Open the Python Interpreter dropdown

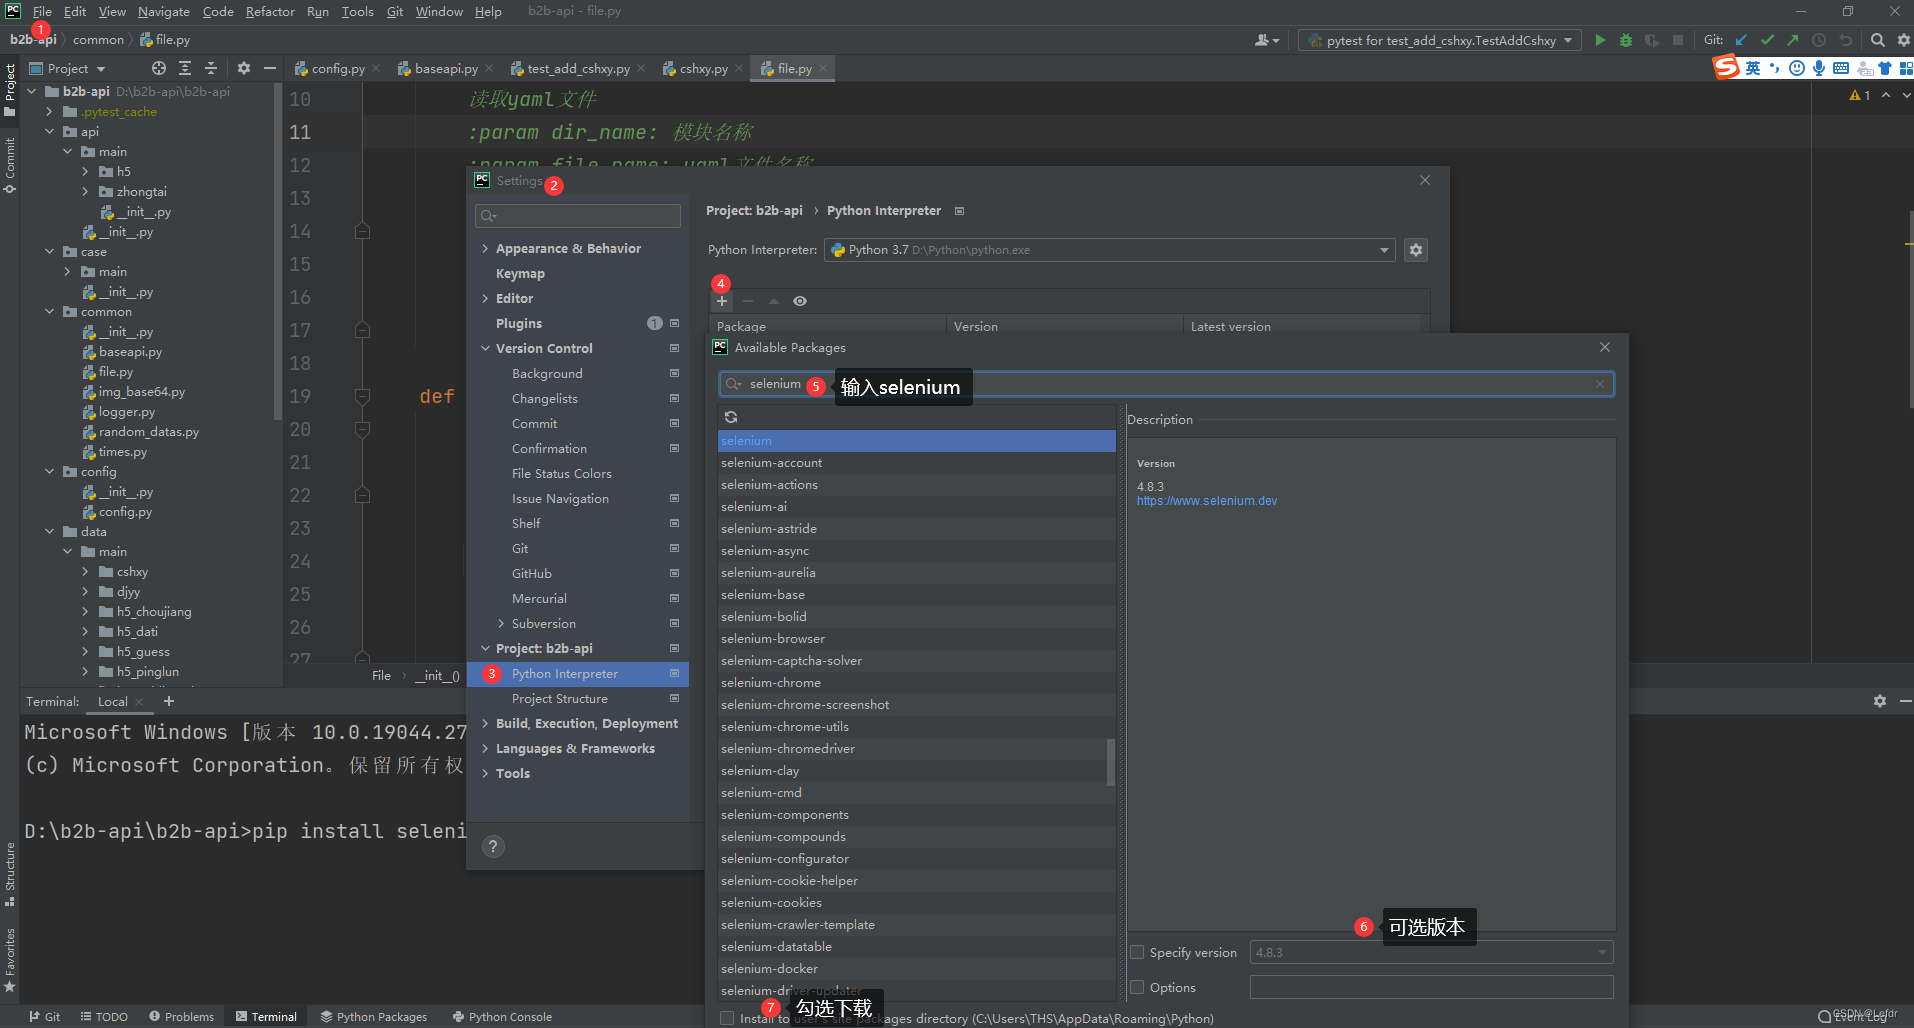[x=1109, y=250]
